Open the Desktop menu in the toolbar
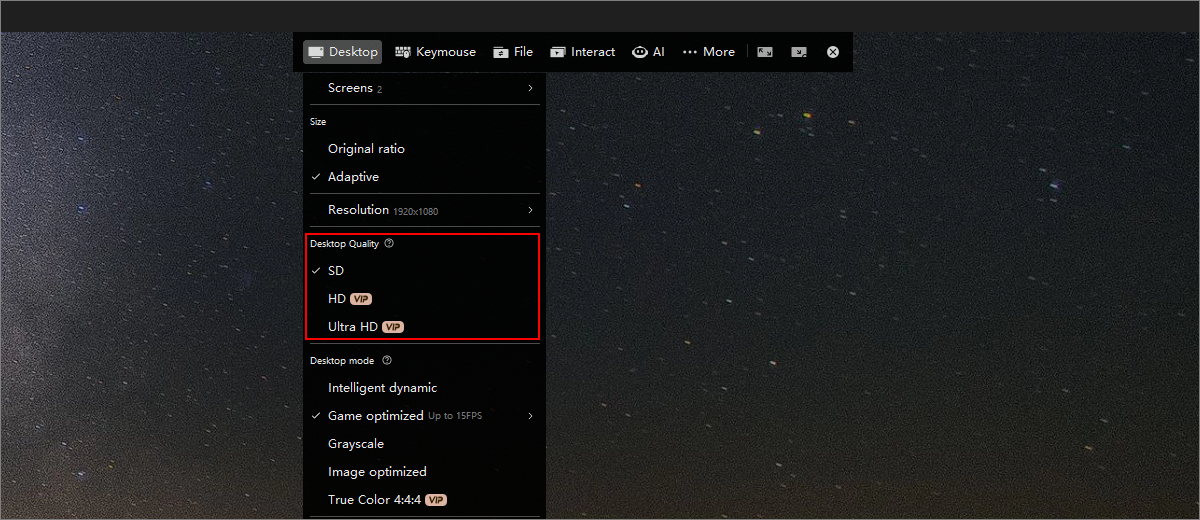This screenshot has height=520, width=1200. pyautogui.click(x=343, y=52)
